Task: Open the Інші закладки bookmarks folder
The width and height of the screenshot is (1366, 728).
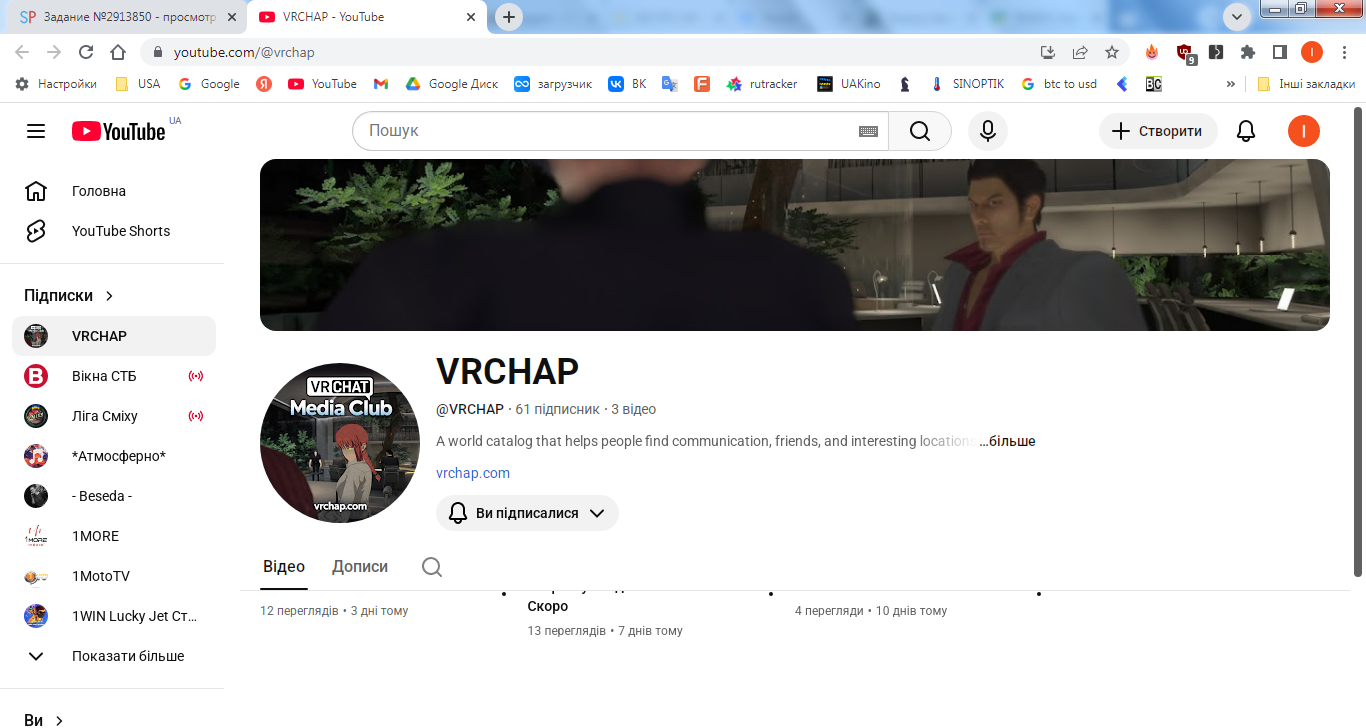Action: pos(1306,84)
